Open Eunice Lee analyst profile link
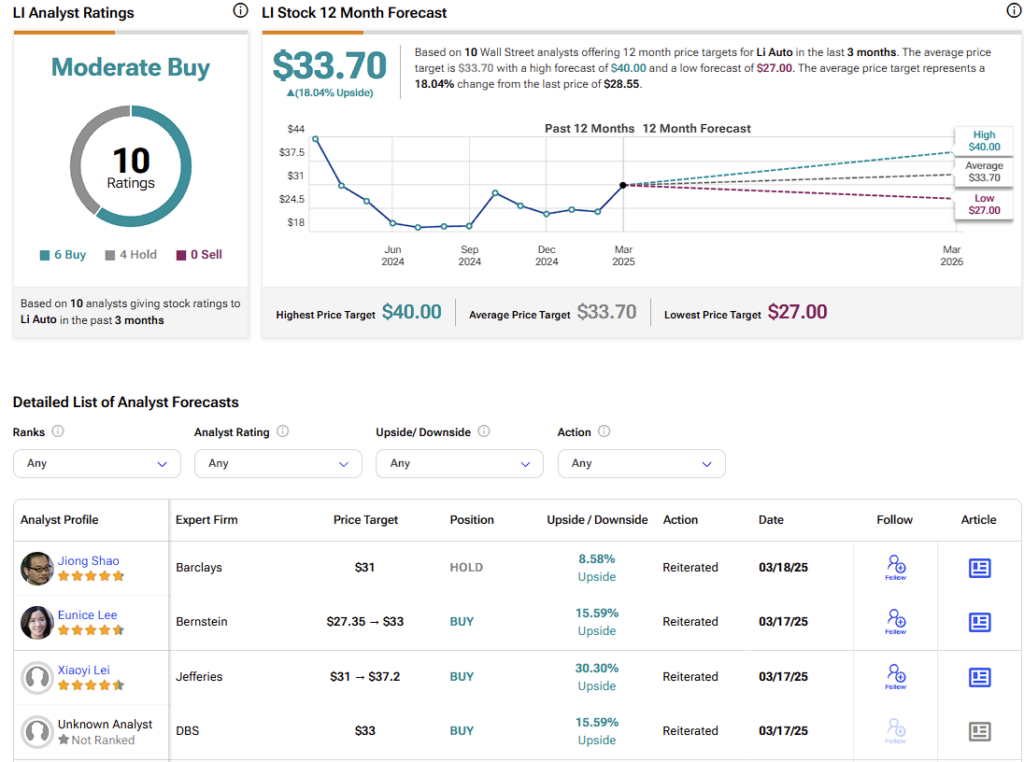 point(87,614)
